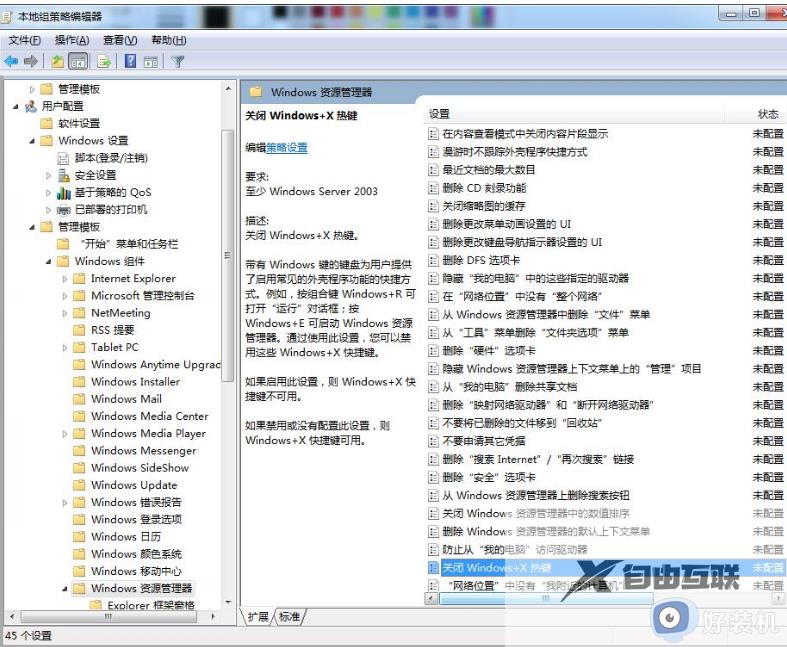Click the 基于策略的 QoS chart icon
Image resolution: width=787 pixels, height=647 pixels.
tap(64, 192)
